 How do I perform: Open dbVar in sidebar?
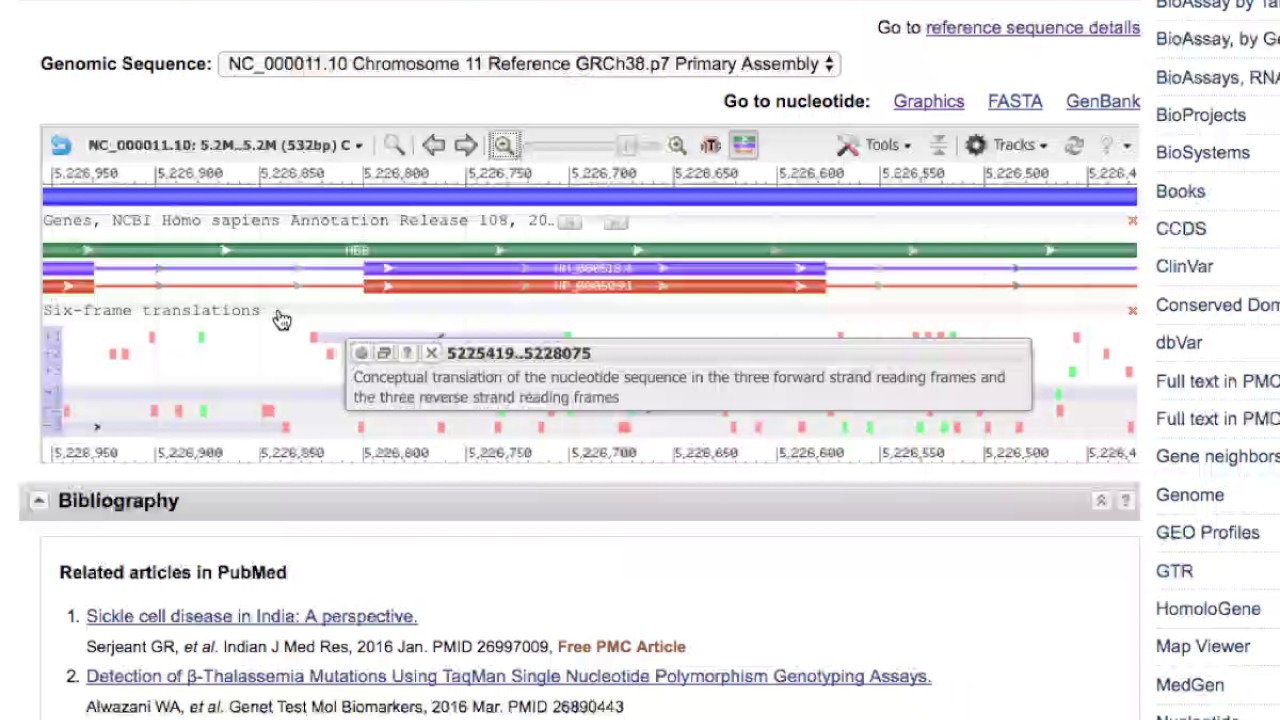pos(1179,343)
